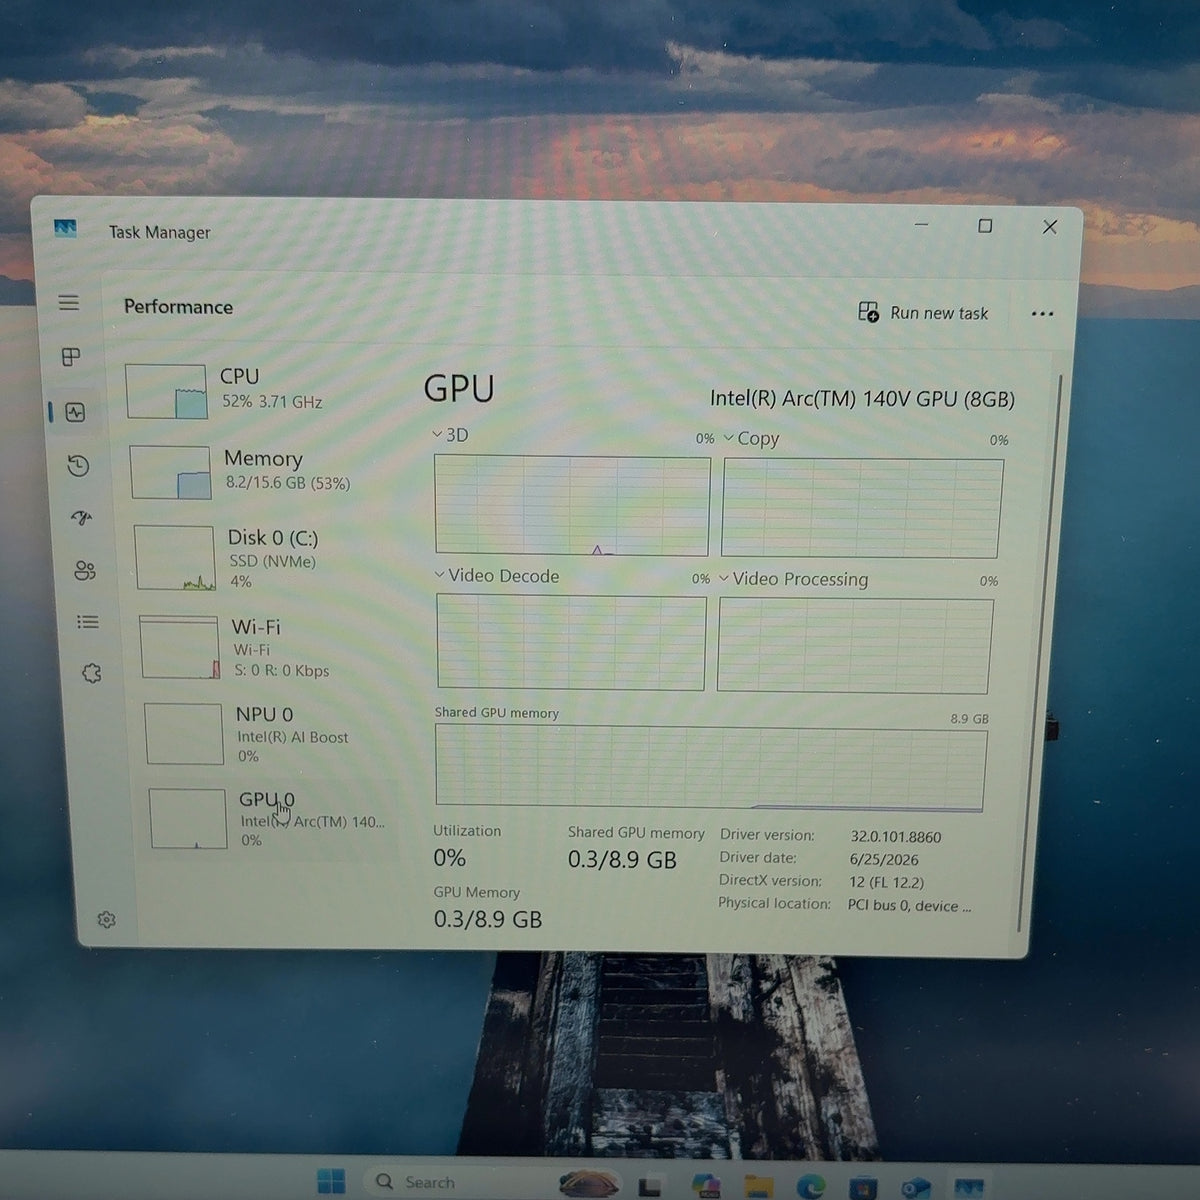Viewport: 1200px width, 1200px height.
Task: Expand the Copy engine dropdown
Action: [x=752, y=439]
